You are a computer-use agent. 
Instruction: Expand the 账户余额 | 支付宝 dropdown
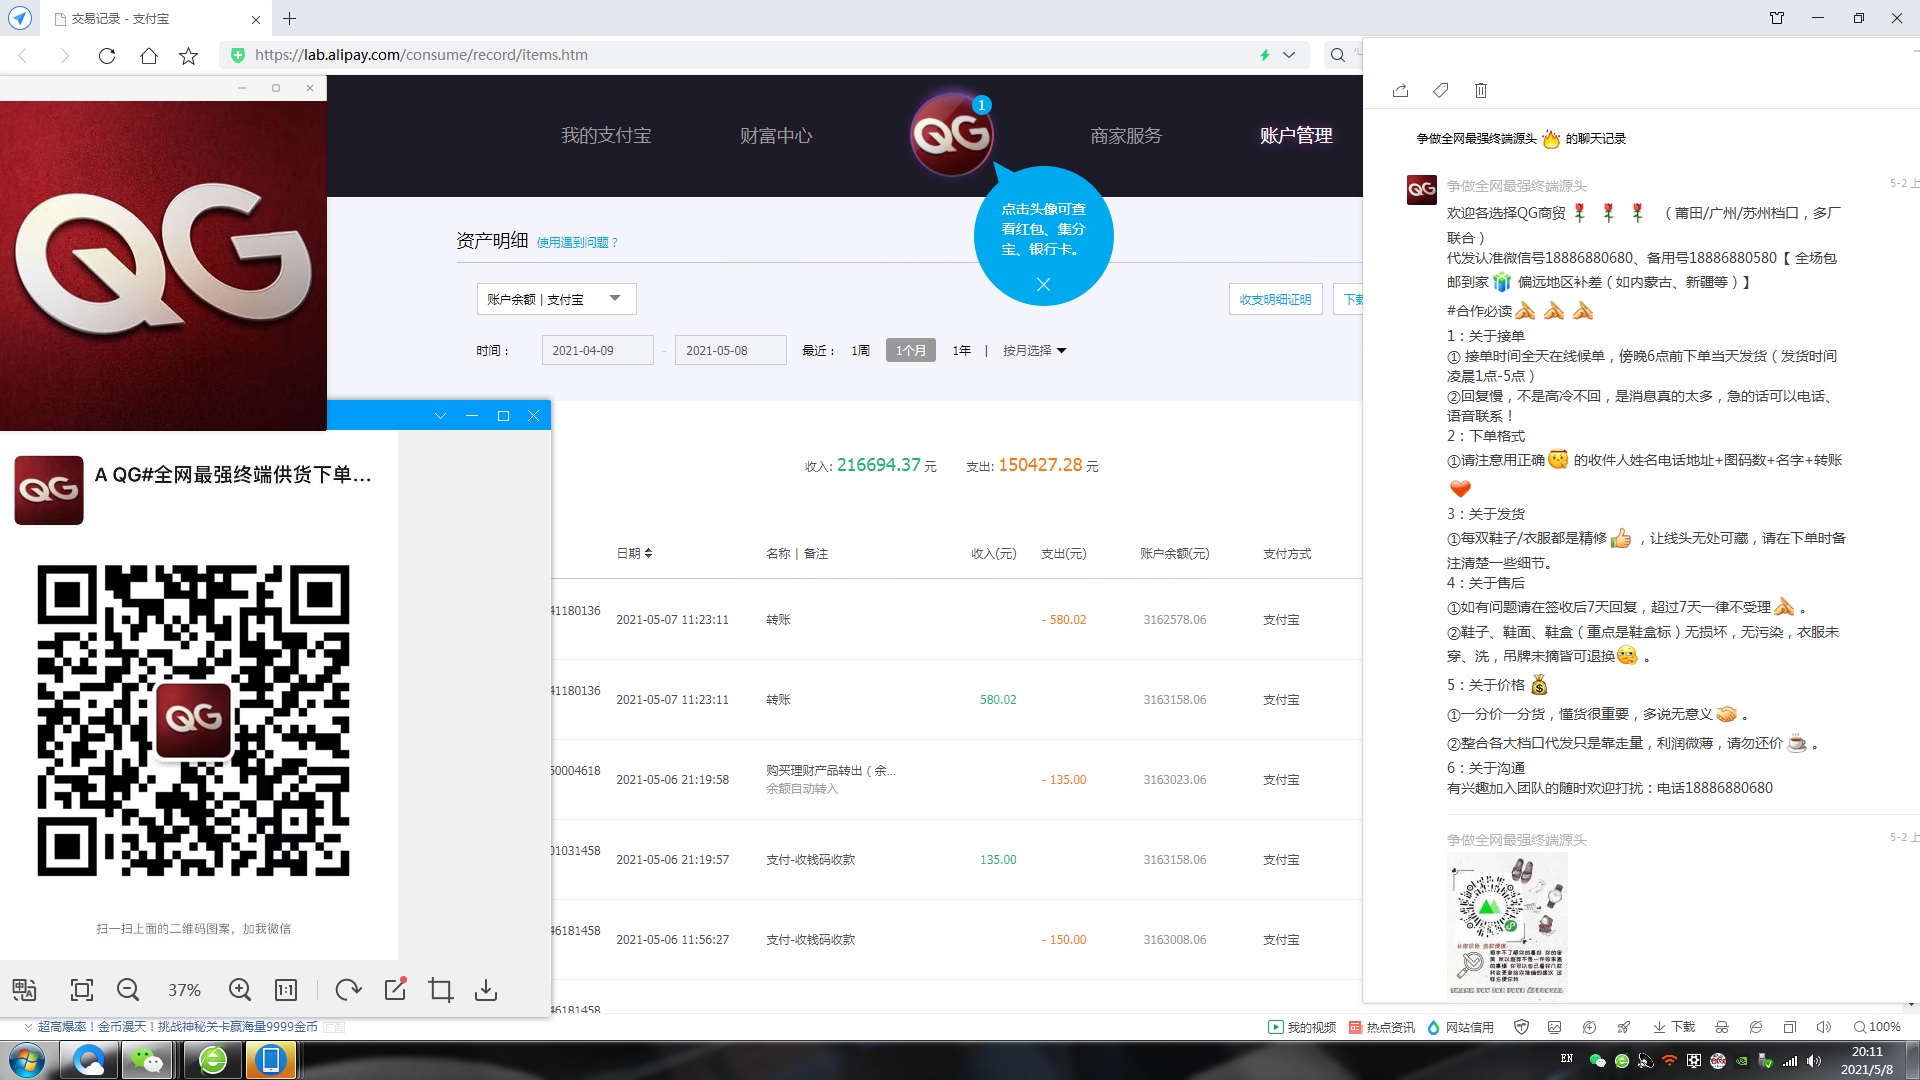[x=557, y=299]
